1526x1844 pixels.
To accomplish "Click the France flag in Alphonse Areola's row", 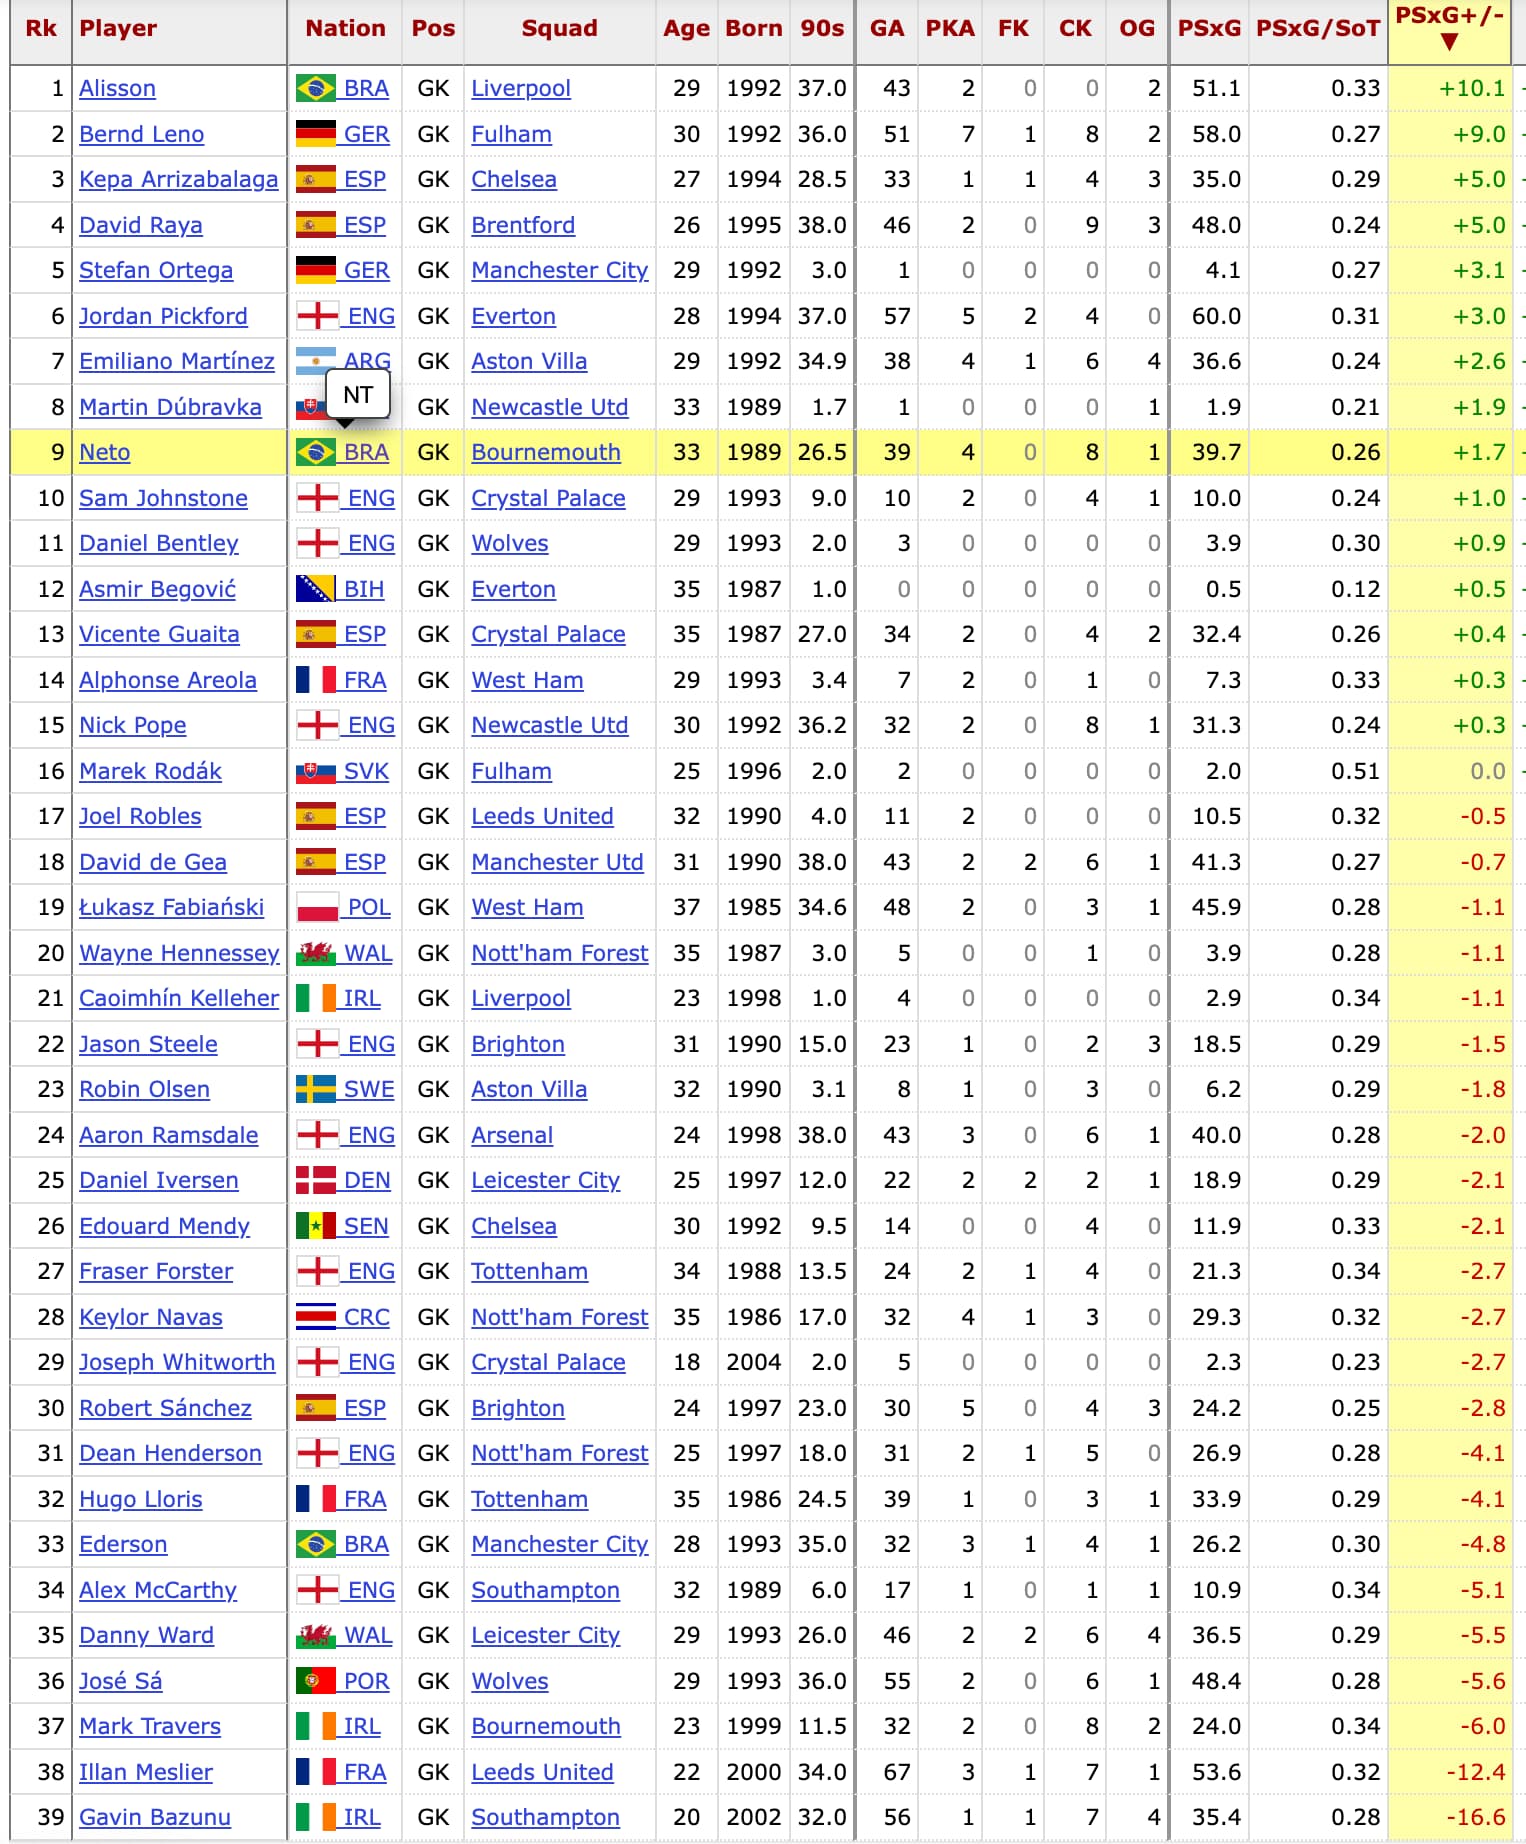I will pyautogui.click(x=316, y=680).
